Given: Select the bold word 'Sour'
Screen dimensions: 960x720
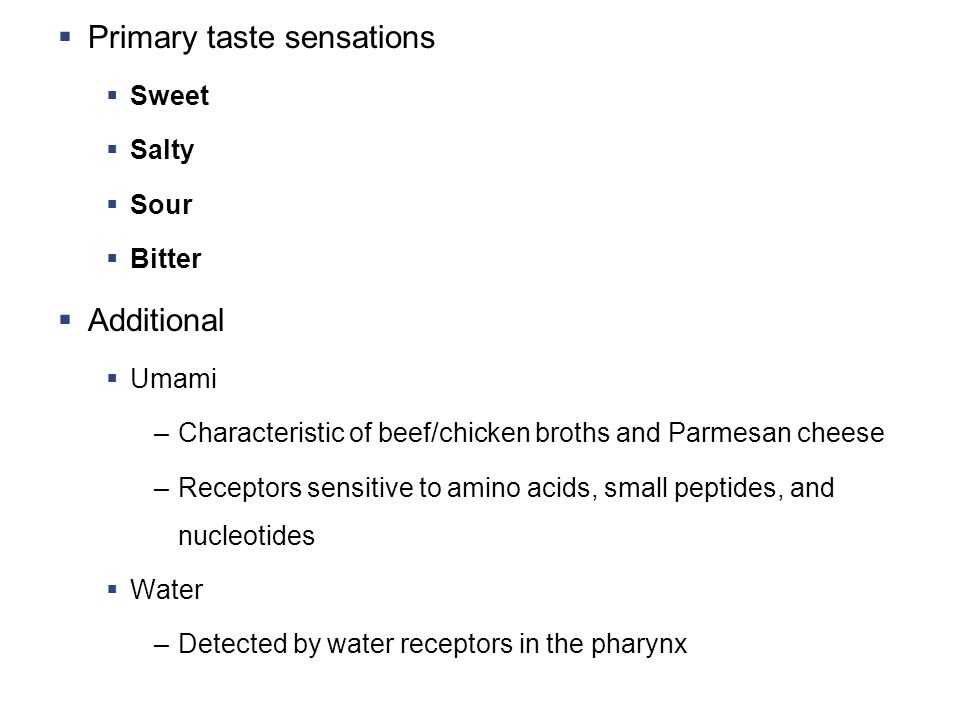Looking at the screenshot, I should (x=161, y=204).
